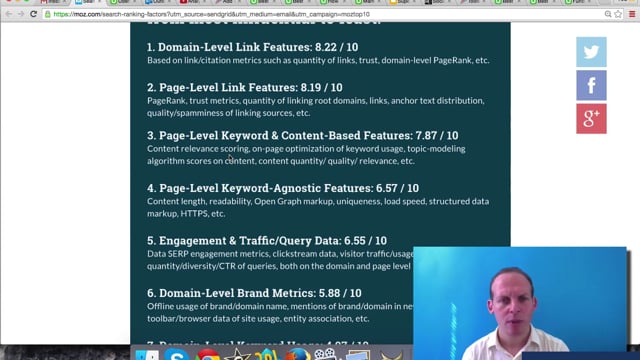Click text "quality/spamminess of linking sources, etc."
The width and height of the screenshot is (640, 360).
coord(229,113)
